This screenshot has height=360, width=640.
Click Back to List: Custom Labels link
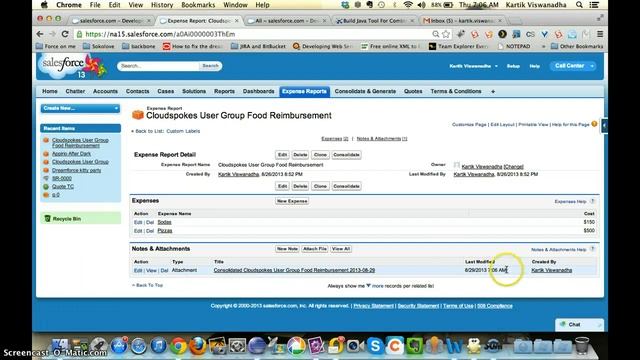167,131
